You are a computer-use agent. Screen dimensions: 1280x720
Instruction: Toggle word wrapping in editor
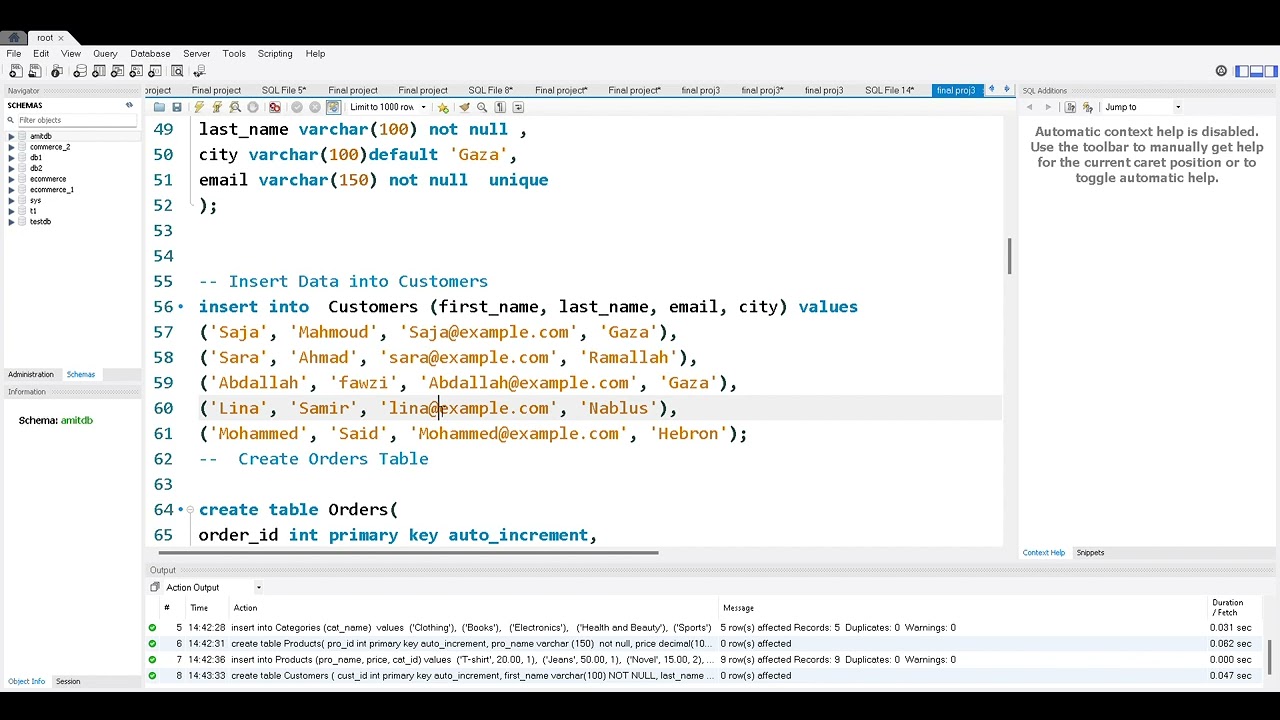click(x=518, y=107)
